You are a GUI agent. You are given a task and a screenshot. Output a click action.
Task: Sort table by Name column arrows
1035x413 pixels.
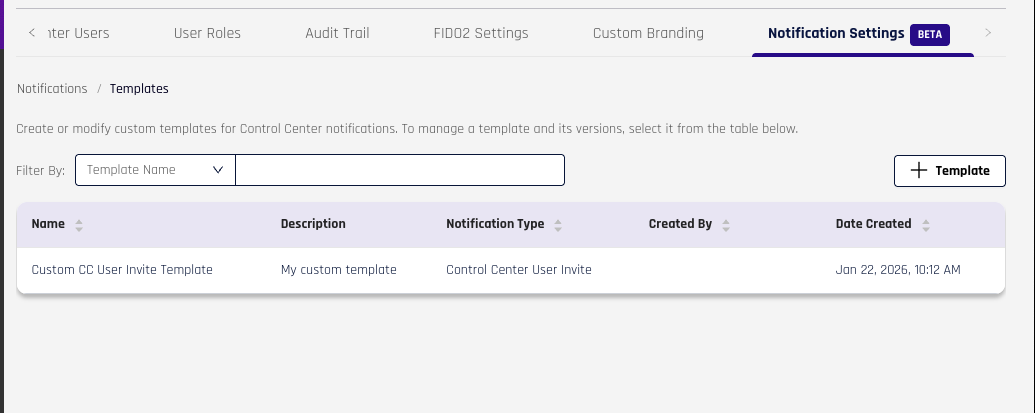[x=79, y=225]
